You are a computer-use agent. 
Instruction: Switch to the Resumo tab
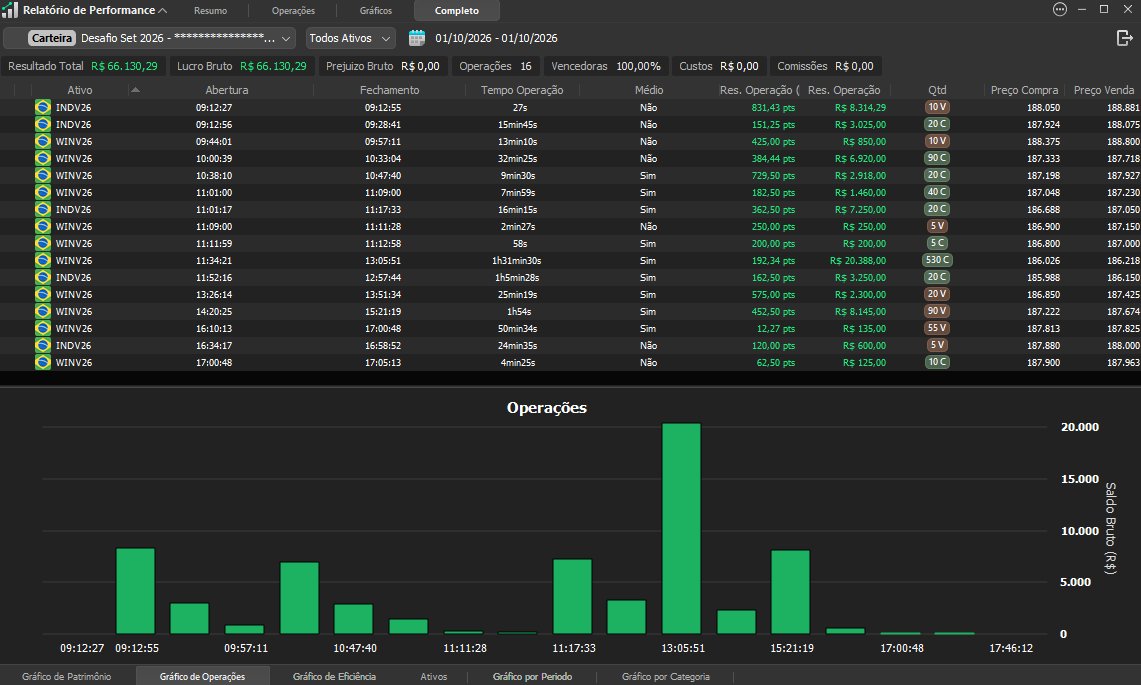point(210,11)
